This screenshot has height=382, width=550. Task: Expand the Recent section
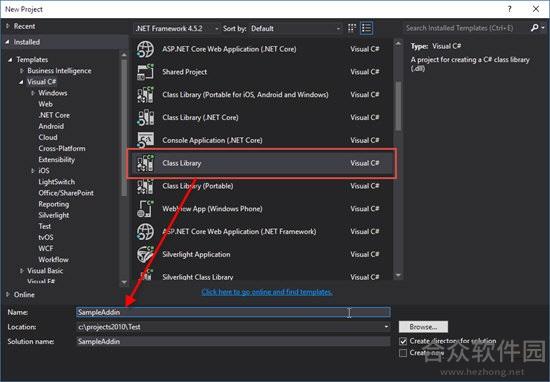[x=8, y=26]
